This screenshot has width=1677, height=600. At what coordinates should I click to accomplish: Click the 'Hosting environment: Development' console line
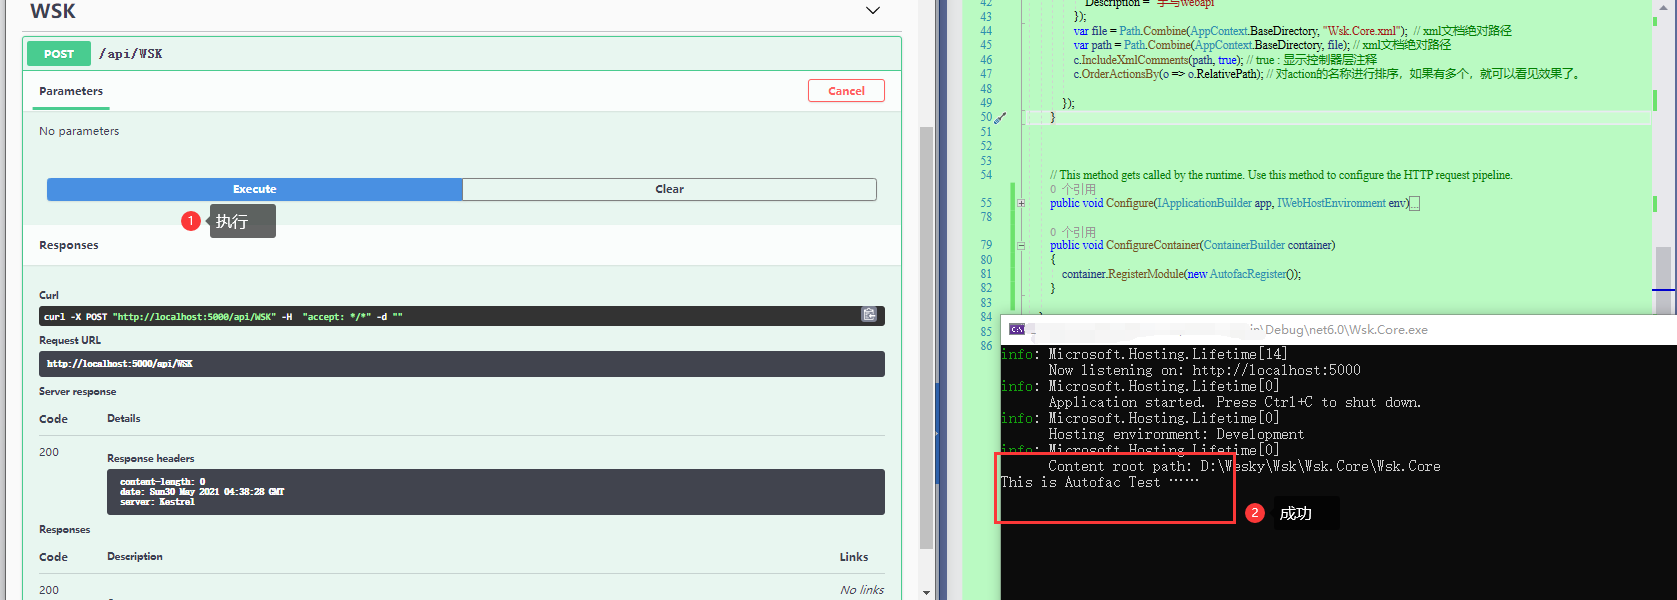1176,434
